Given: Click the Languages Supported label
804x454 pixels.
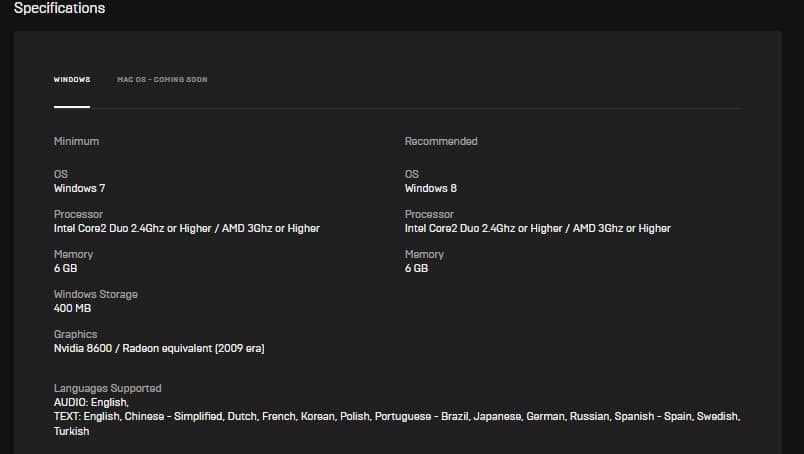Looking at the screenshot, I should click(108, 388).
